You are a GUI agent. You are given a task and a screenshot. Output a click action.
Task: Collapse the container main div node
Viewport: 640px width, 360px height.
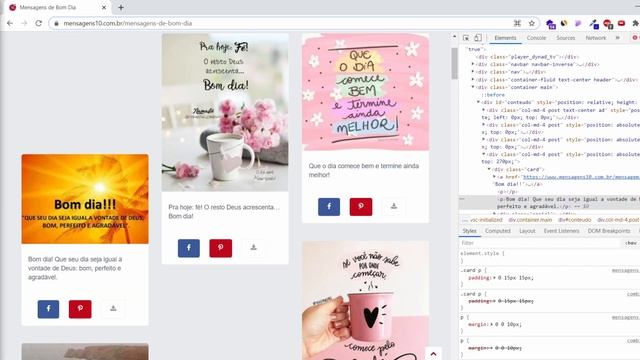473,87
